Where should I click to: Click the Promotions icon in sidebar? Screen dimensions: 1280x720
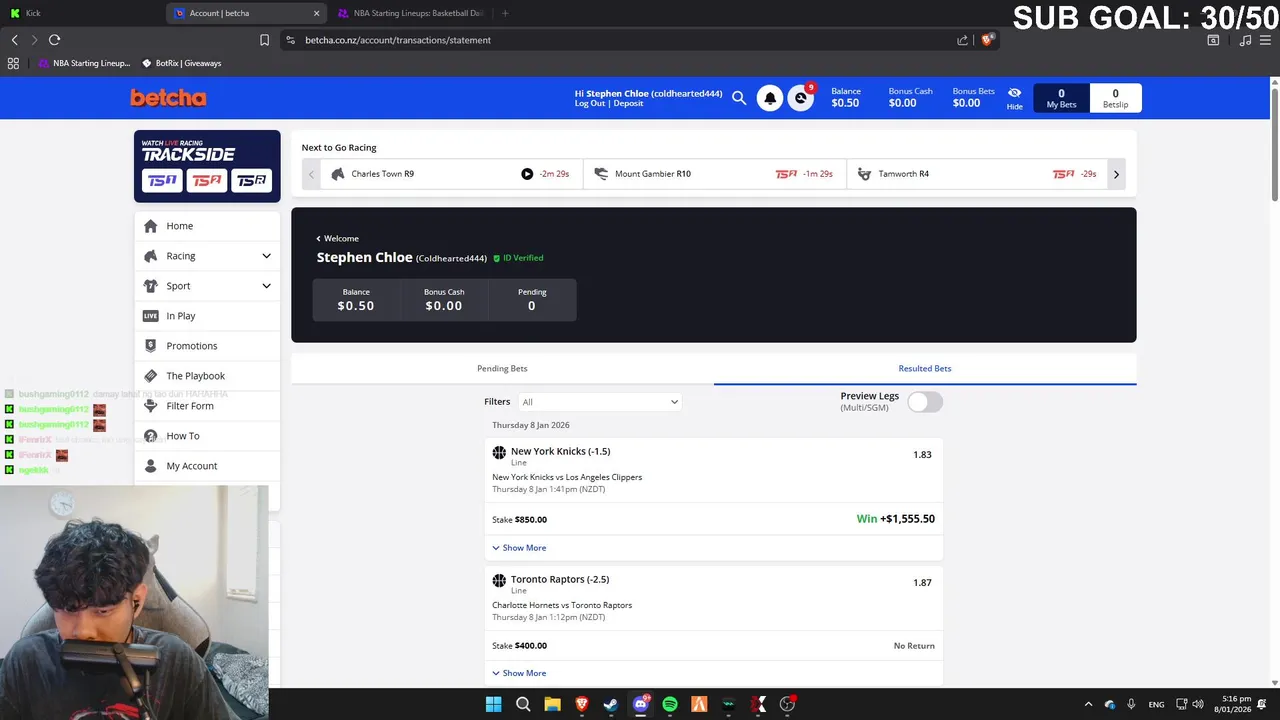(x=151, y=346)
